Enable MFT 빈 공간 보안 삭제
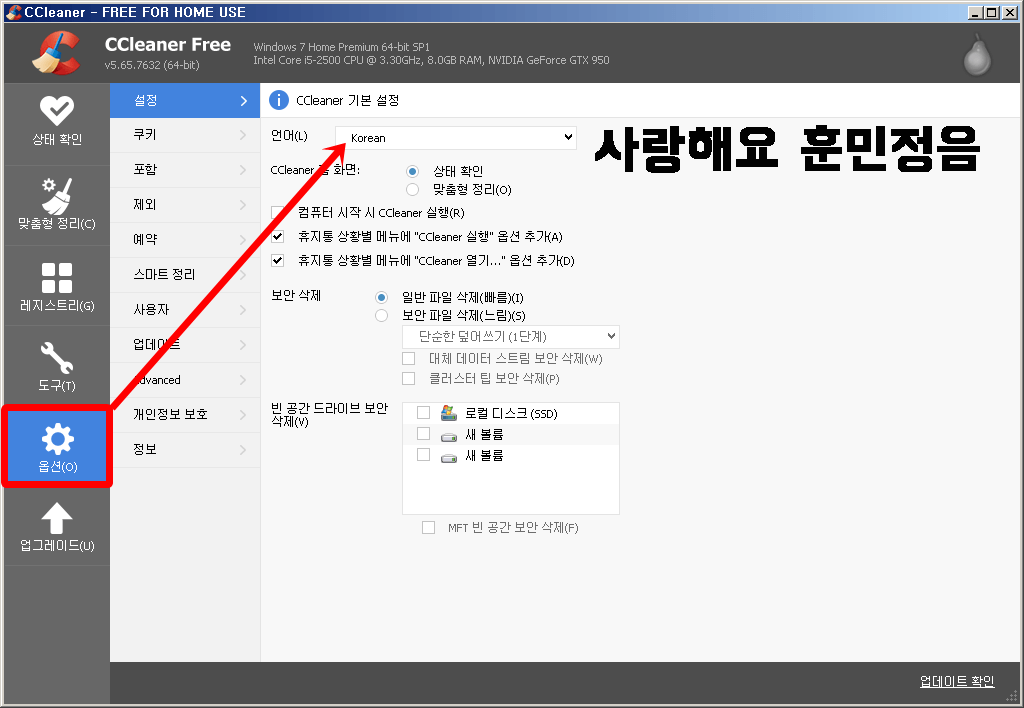This screenshot has height=708, width=1024. coord(428,528)
